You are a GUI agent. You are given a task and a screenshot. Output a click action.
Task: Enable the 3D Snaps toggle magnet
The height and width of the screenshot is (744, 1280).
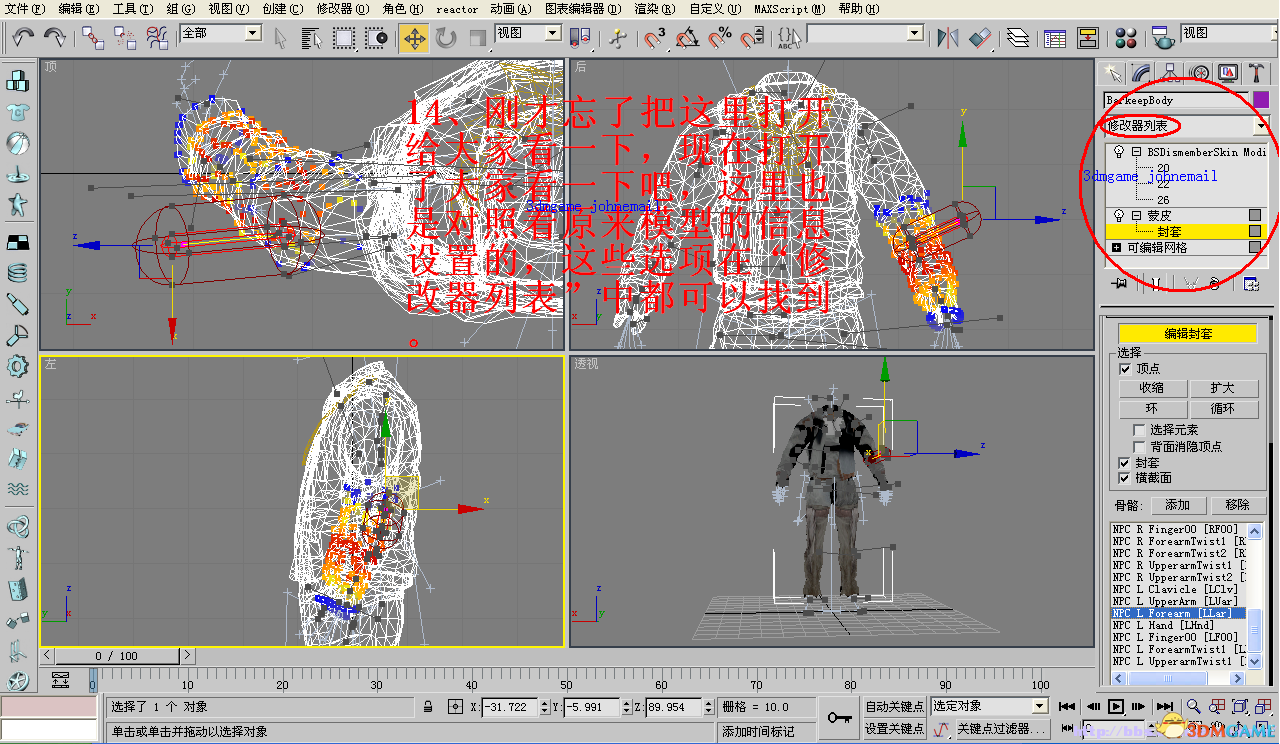pos(655,39)
